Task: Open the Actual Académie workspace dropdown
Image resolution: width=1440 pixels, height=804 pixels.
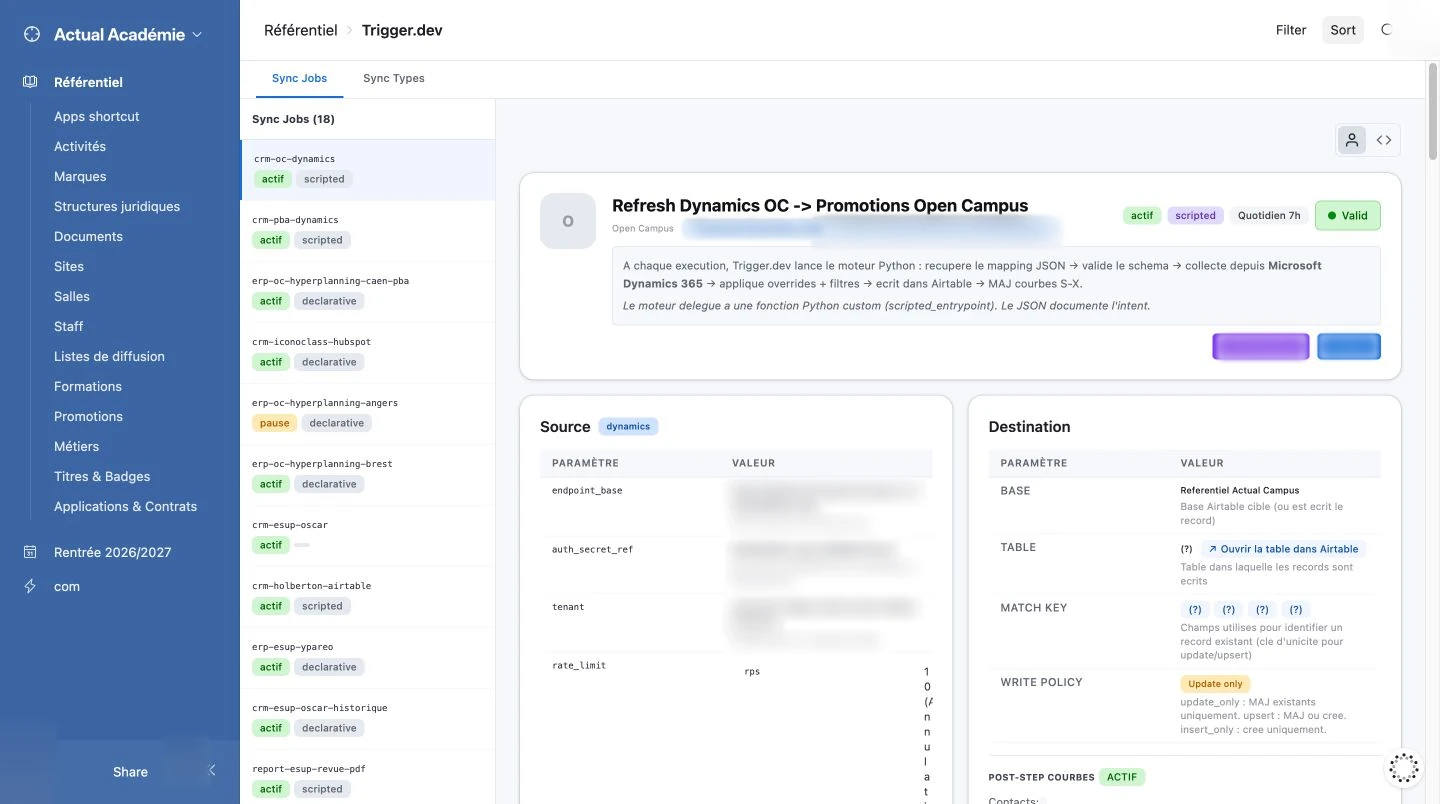Action: [x=128, y=34]
